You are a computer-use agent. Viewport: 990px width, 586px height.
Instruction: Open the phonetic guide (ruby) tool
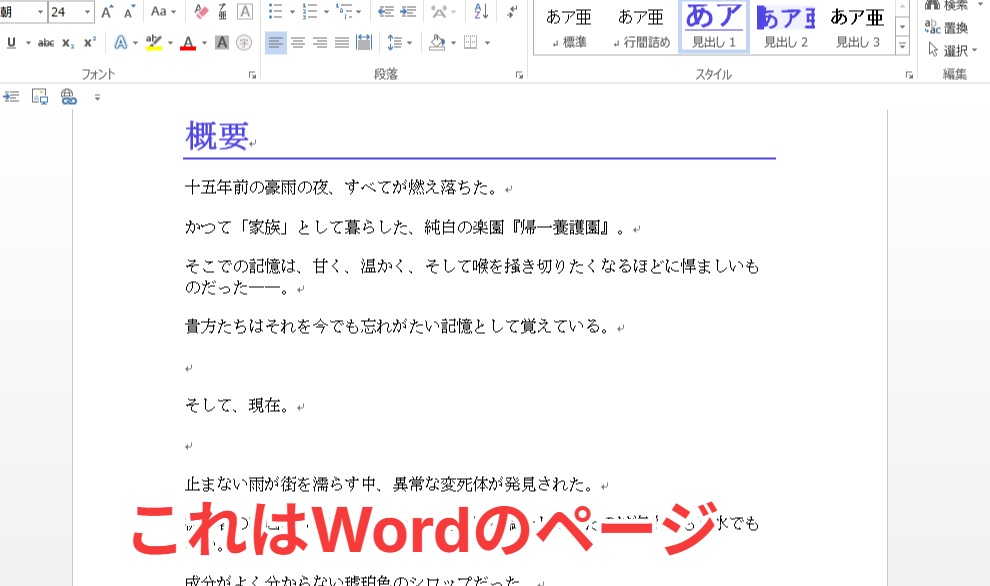click(x=222, y=12)
